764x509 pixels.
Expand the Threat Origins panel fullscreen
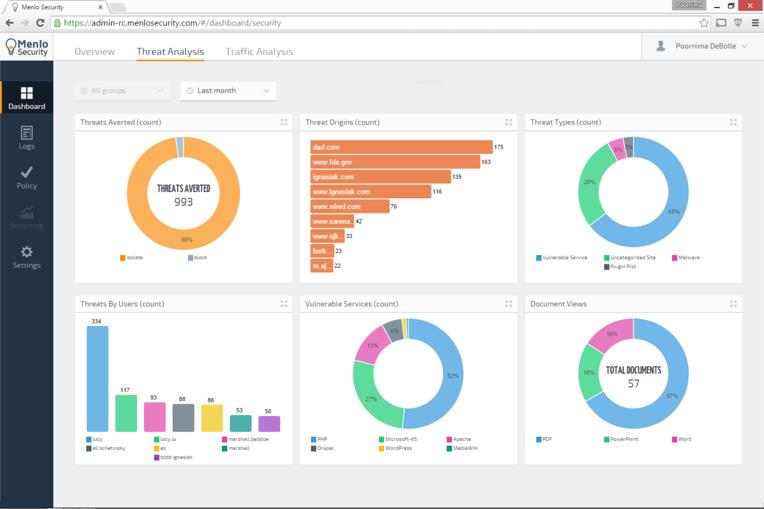coord(508,122)
